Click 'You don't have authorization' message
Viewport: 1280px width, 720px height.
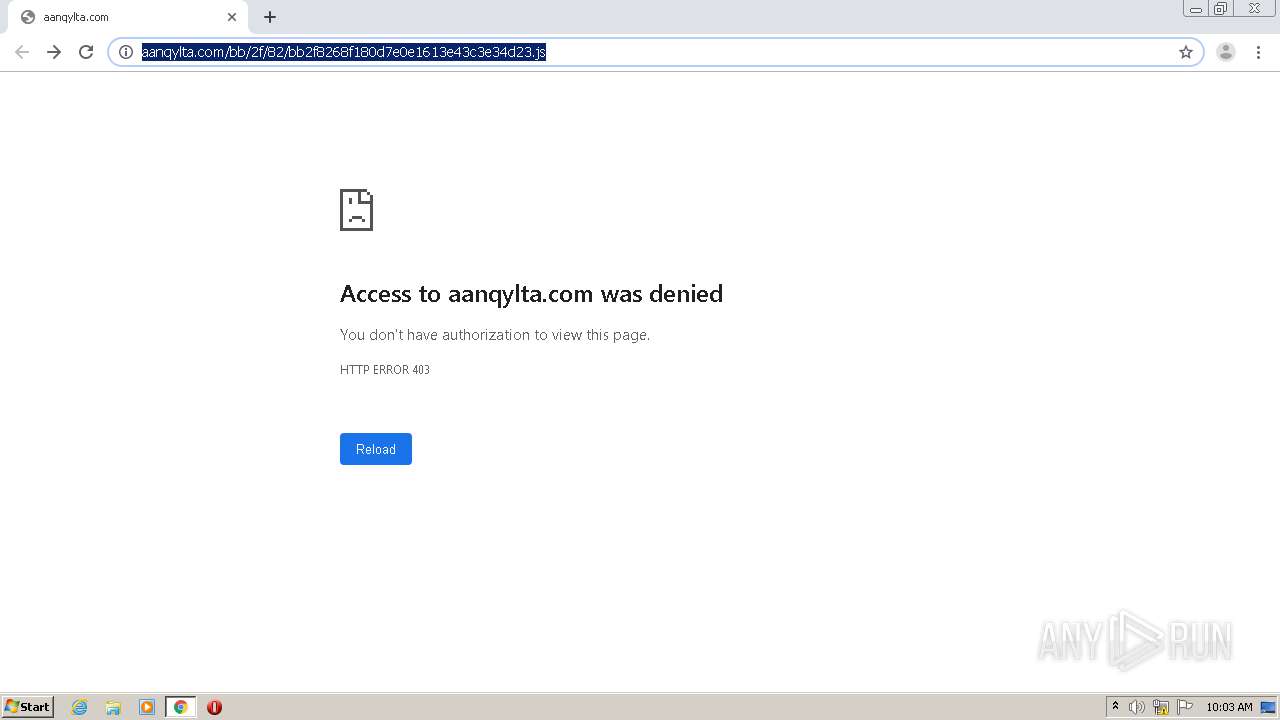click(x=495, y=335)
